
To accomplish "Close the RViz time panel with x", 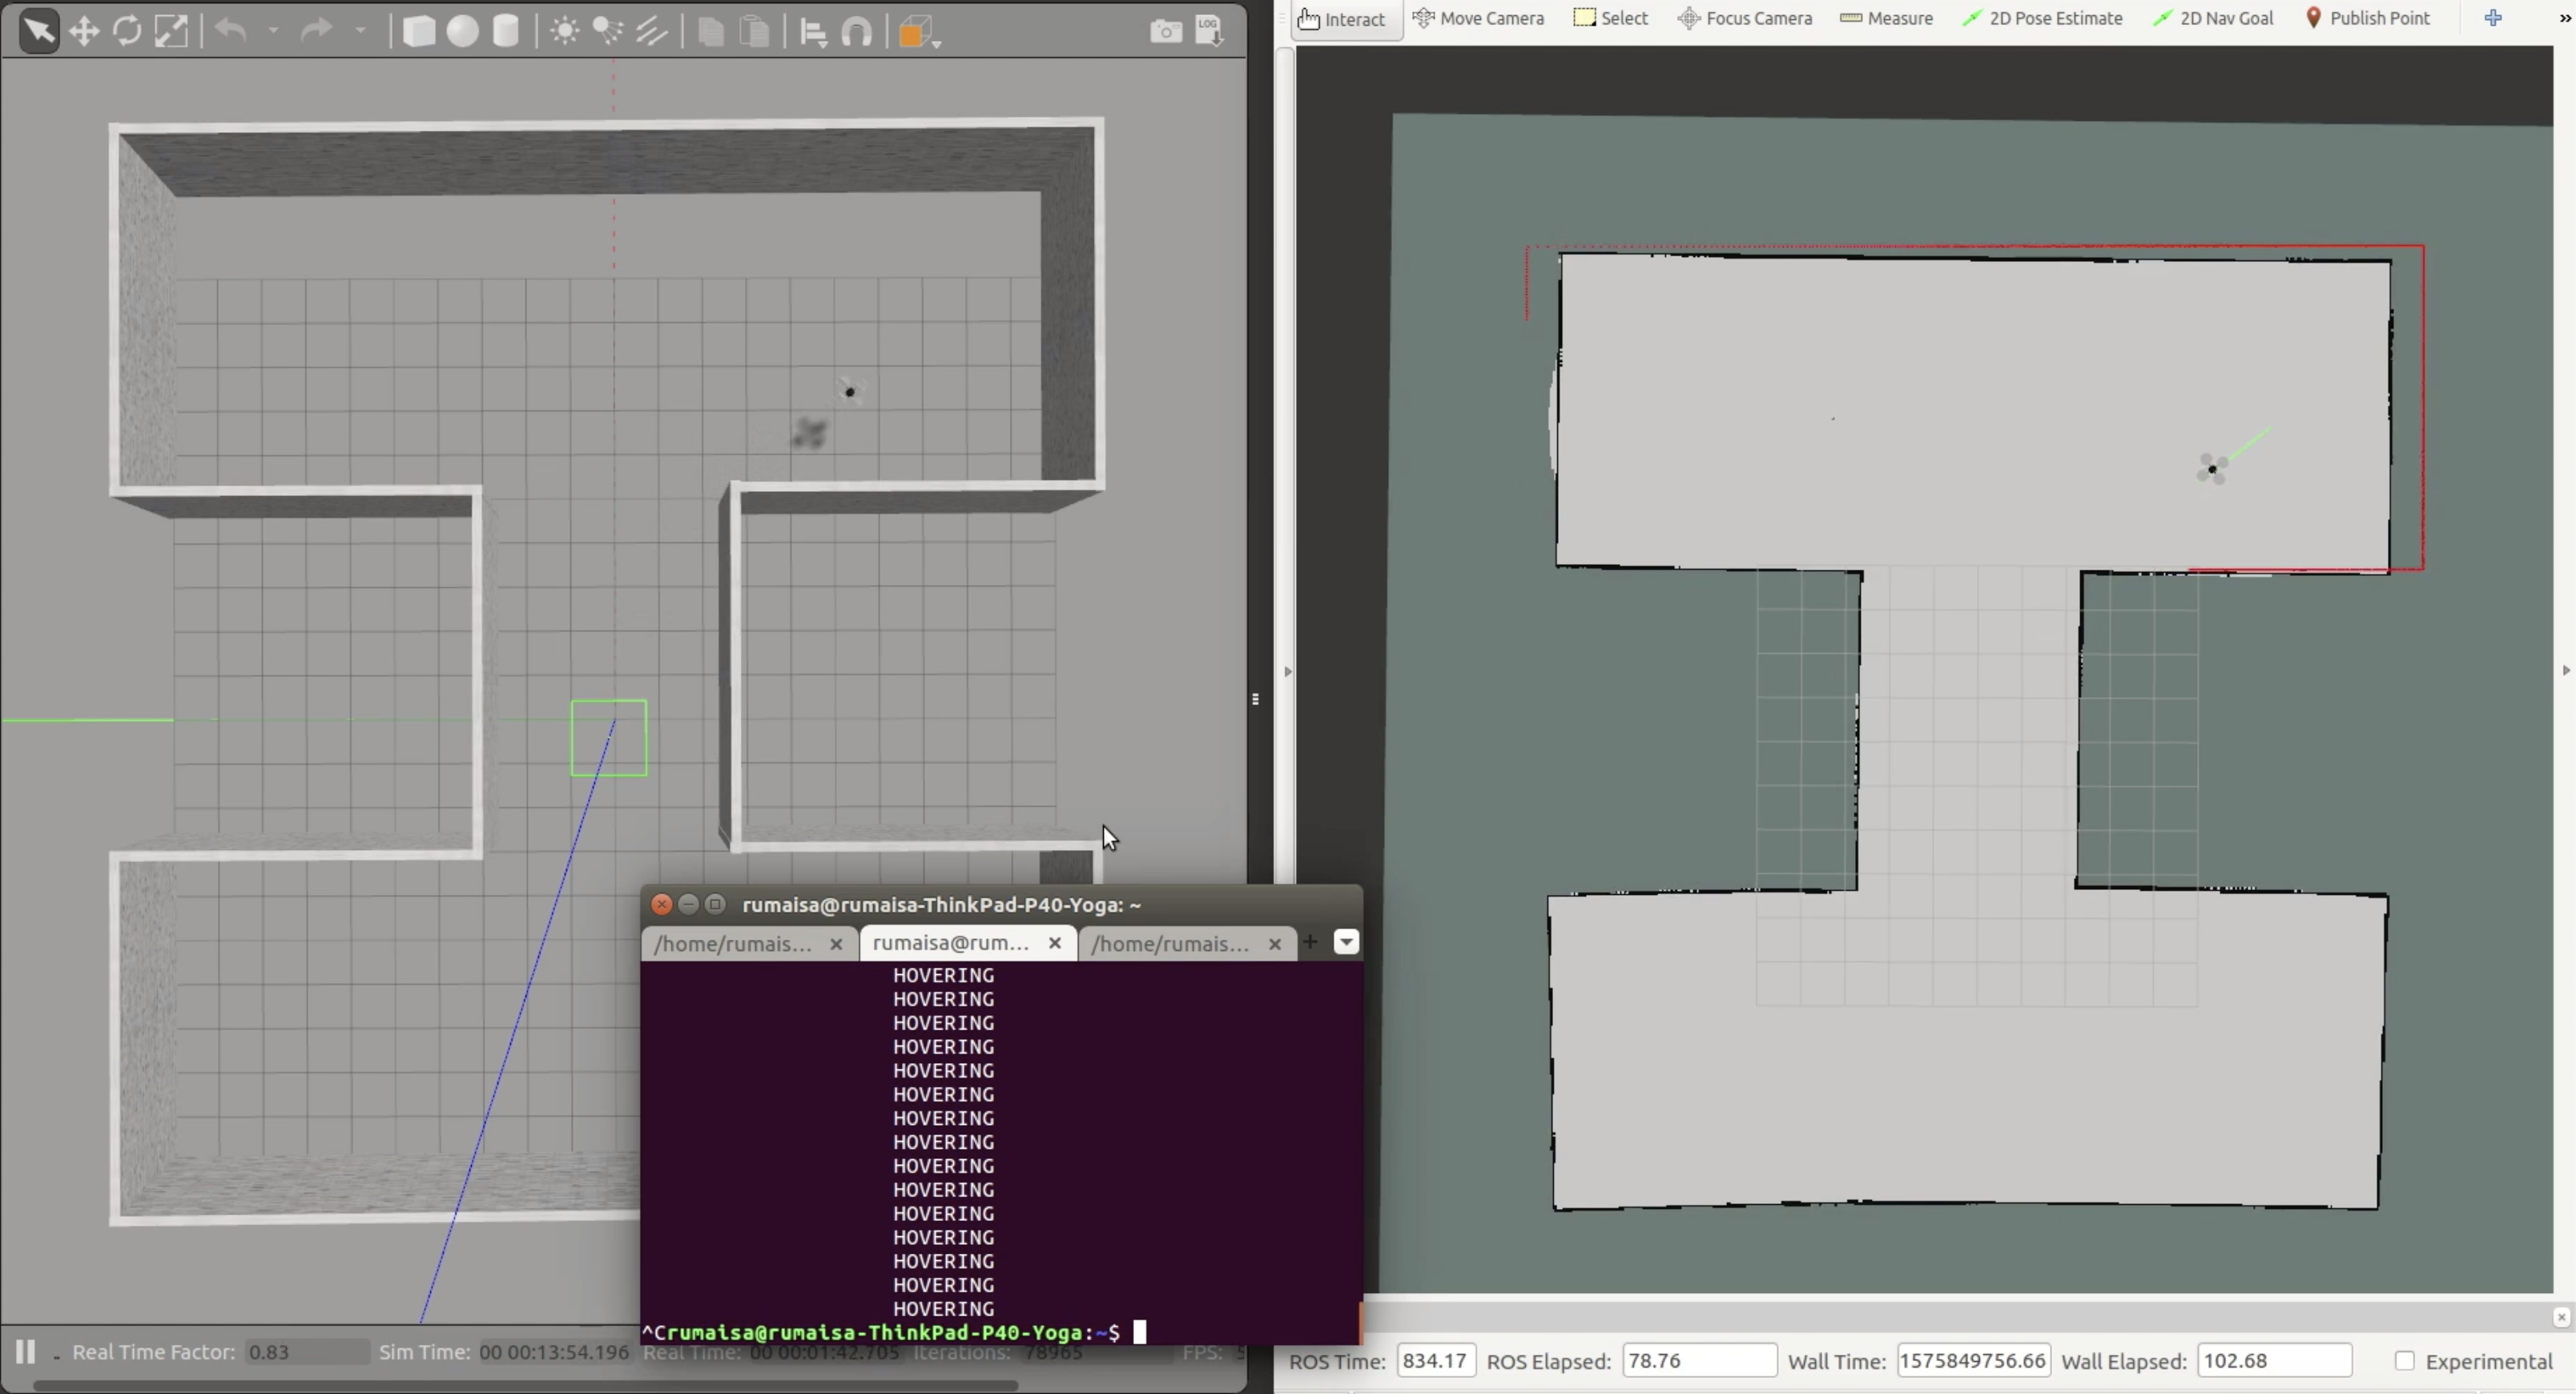I will point(2561,1318).
